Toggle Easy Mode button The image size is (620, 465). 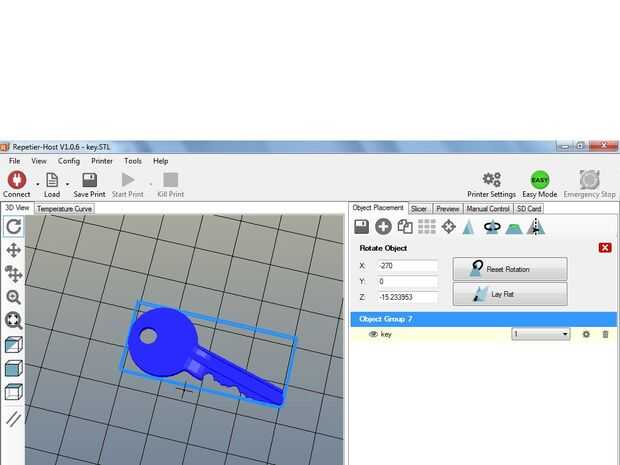[x=540, y=180]
